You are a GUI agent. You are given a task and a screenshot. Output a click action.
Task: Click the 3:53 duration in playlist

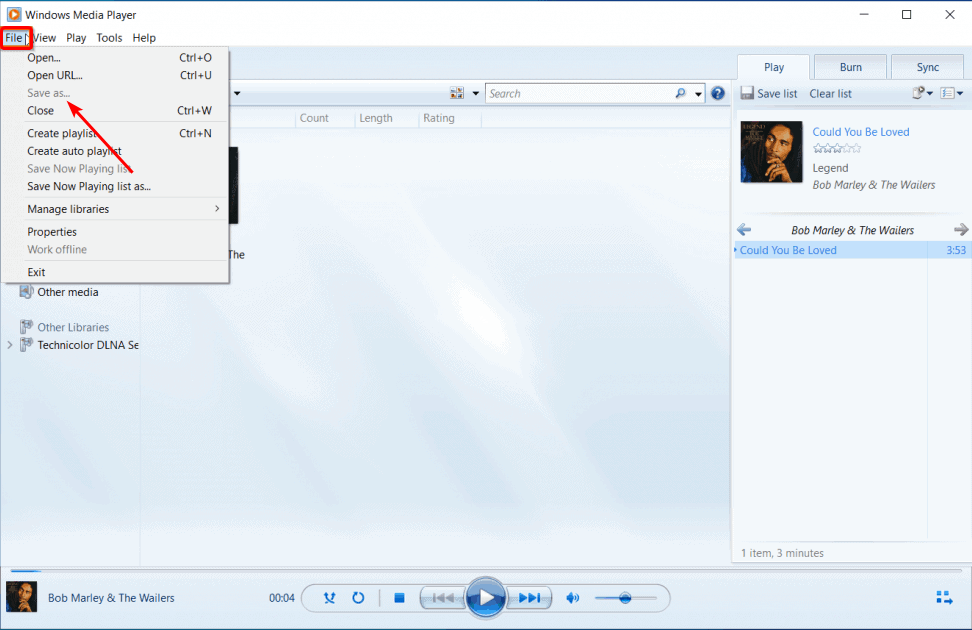click(956, 250)
